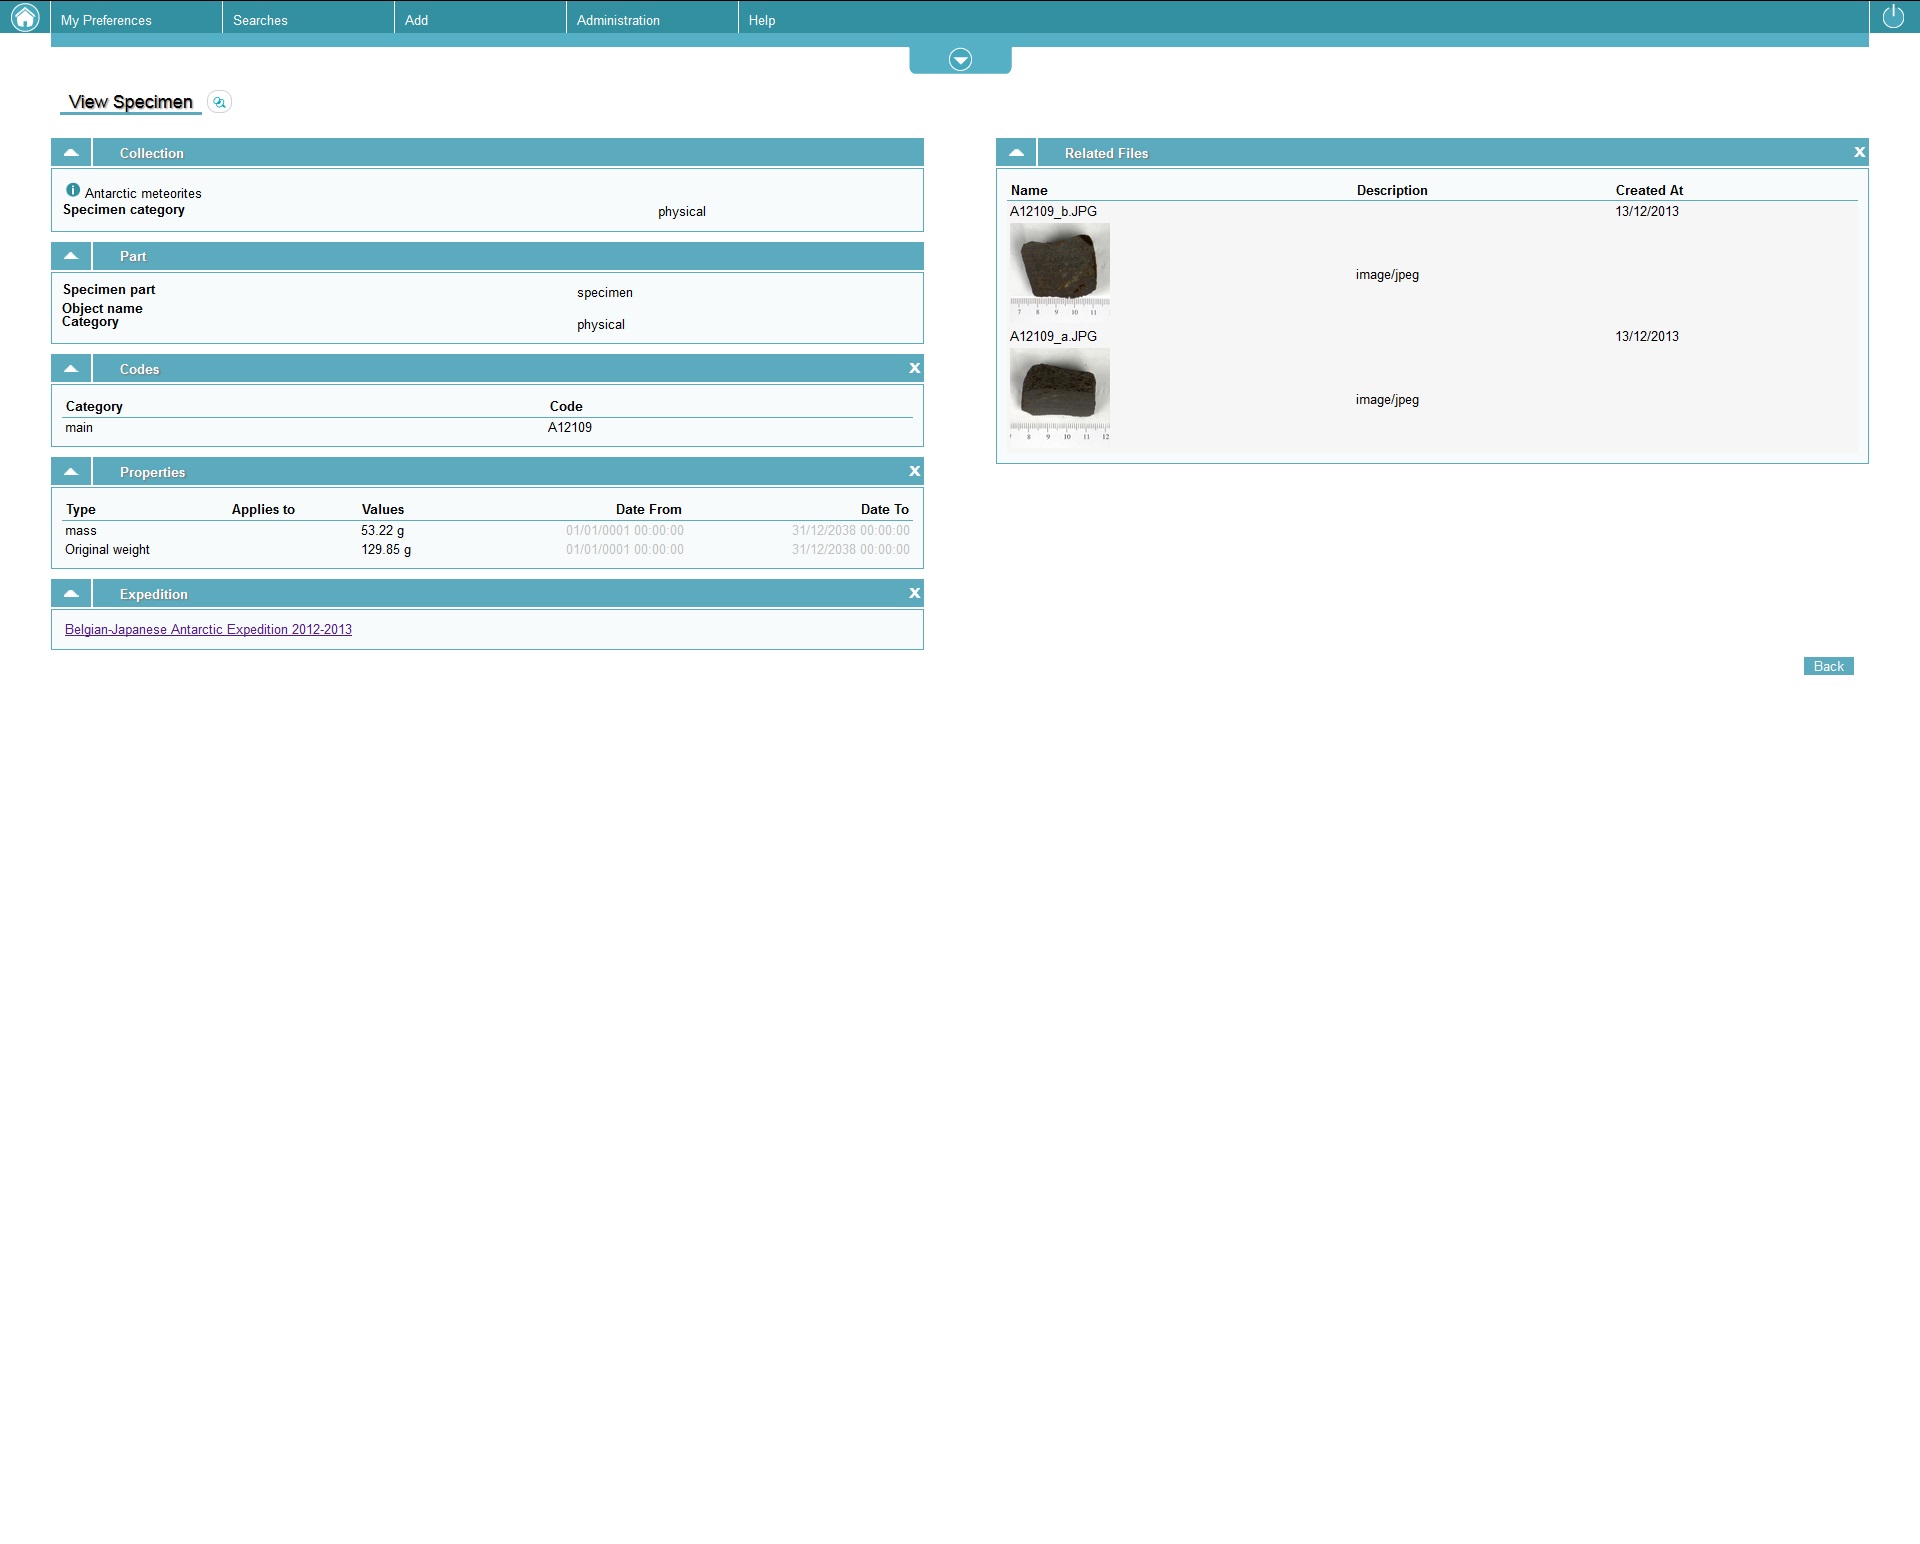Viewport: 1920px width, 1544px height.
Task: Collapse the Codes panel arrow
Action: 71,369
